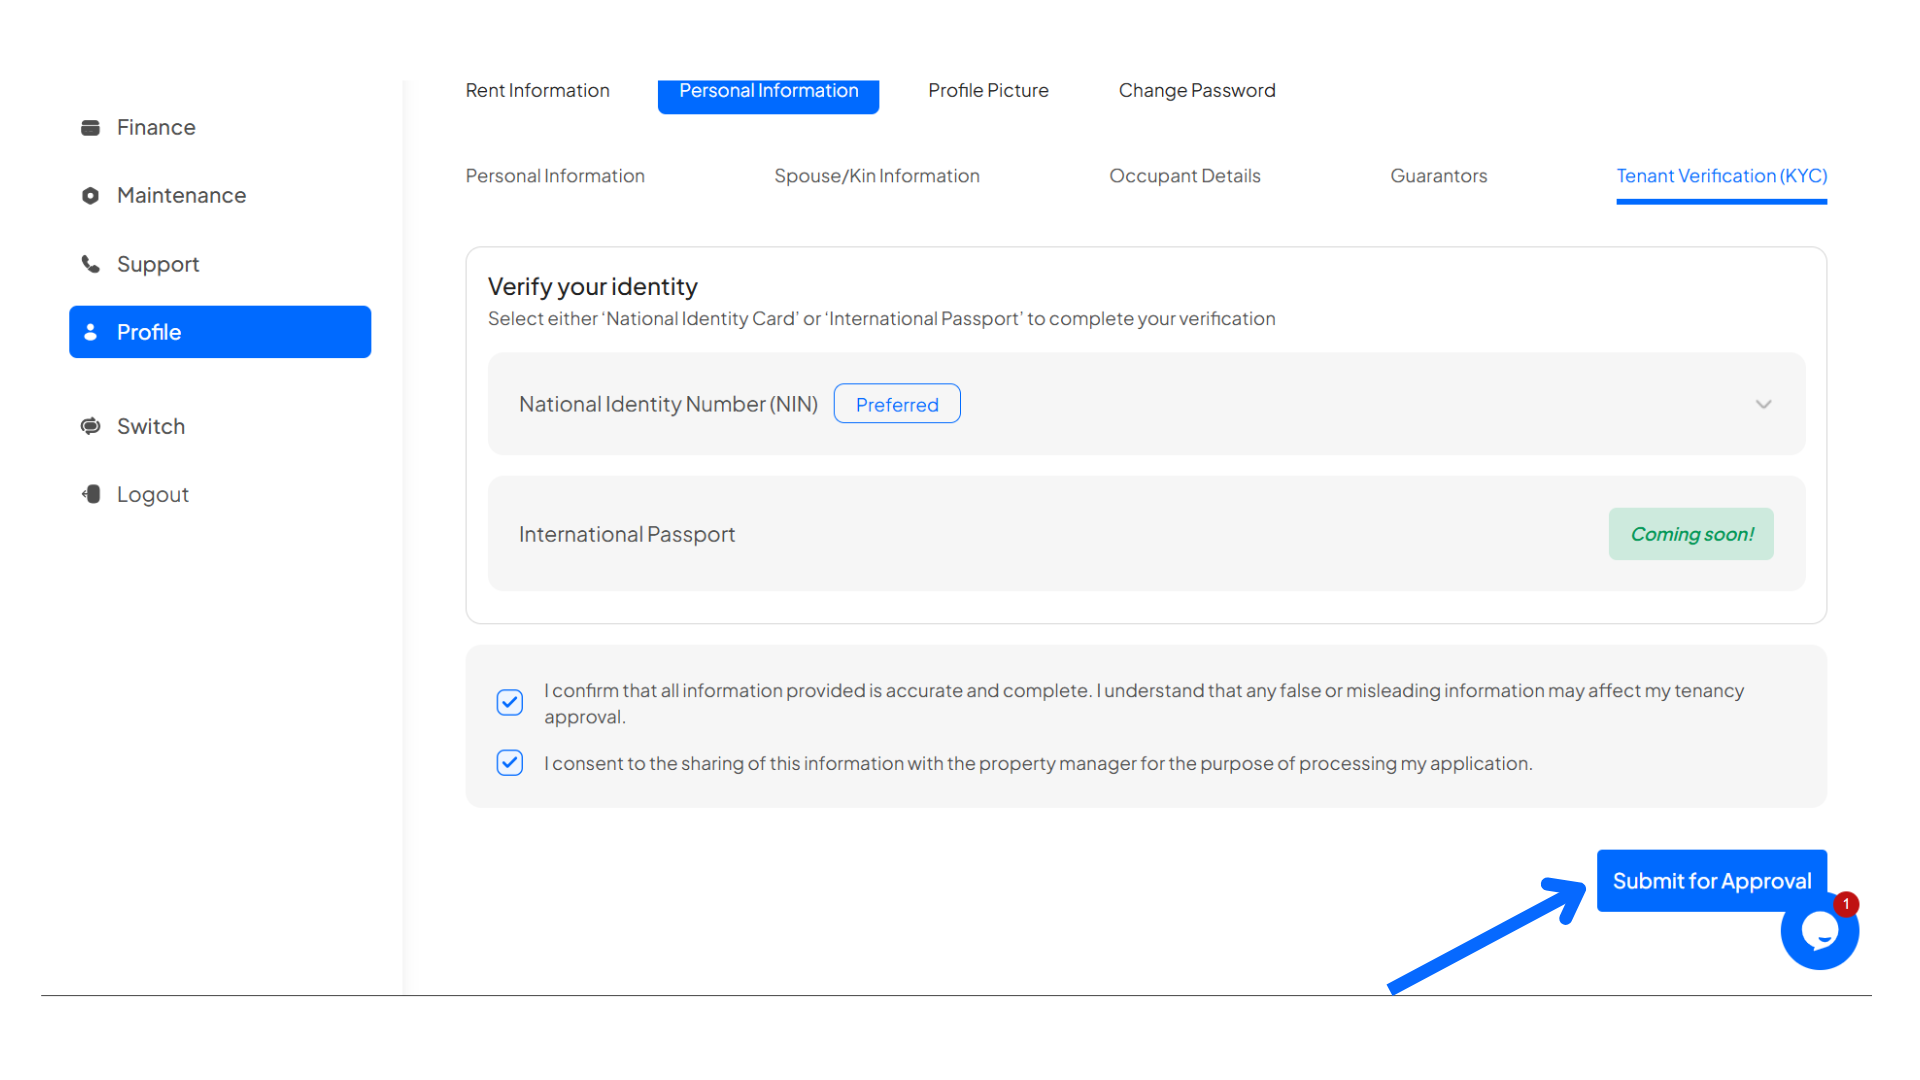
Task: Toggle the consent to sharing checkbox
Action: [510, 763]
